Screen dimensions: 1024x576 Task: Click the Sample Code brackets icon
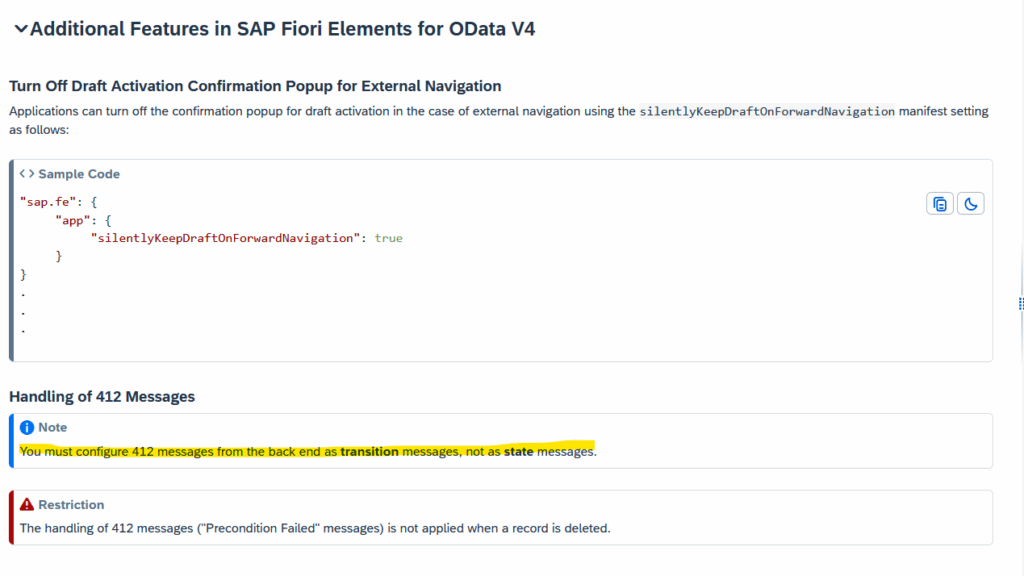[x=27, y=174]
